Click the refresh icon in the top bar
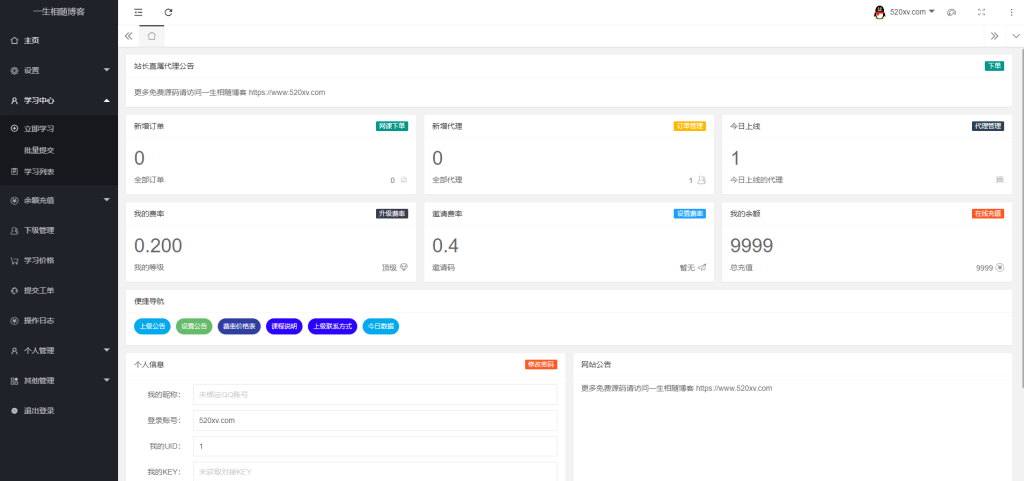Image resolution: width=1024 pixels, height=481 pixels. 168,12
